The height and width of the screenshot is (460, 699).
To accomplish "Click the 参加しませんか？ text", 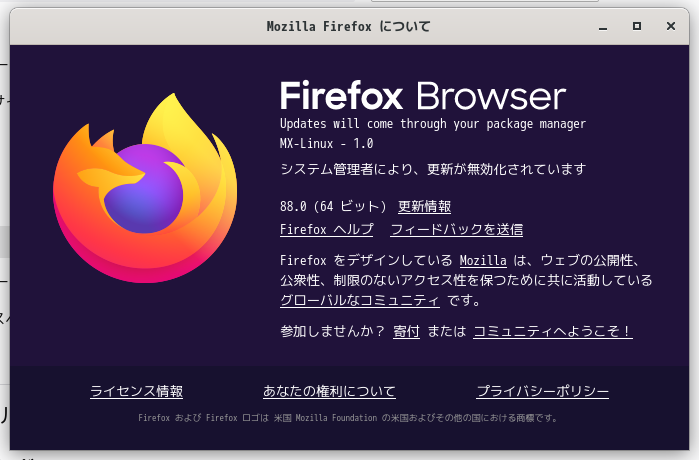I will tap(333, 331).
